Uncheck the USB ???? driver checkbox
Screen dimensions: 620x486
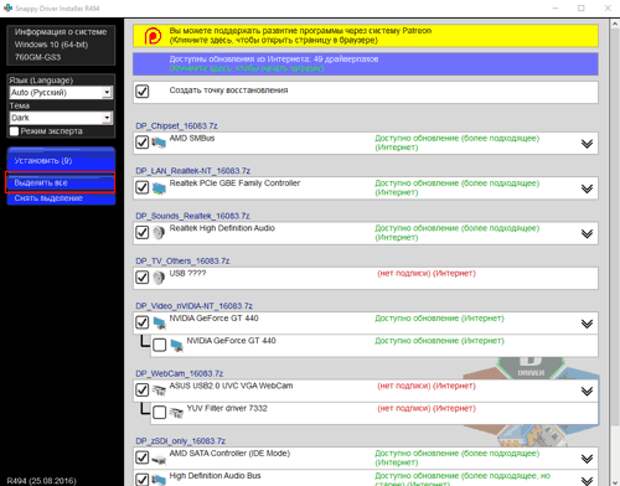click(142, 277)
